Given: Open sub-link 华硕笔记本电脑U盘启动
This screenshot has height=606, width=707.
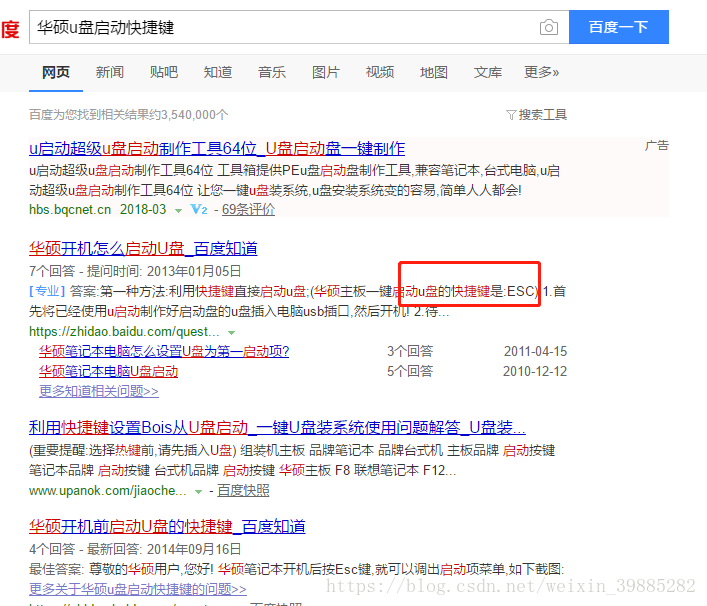Looking at the screenshot, I should [108, 372].
